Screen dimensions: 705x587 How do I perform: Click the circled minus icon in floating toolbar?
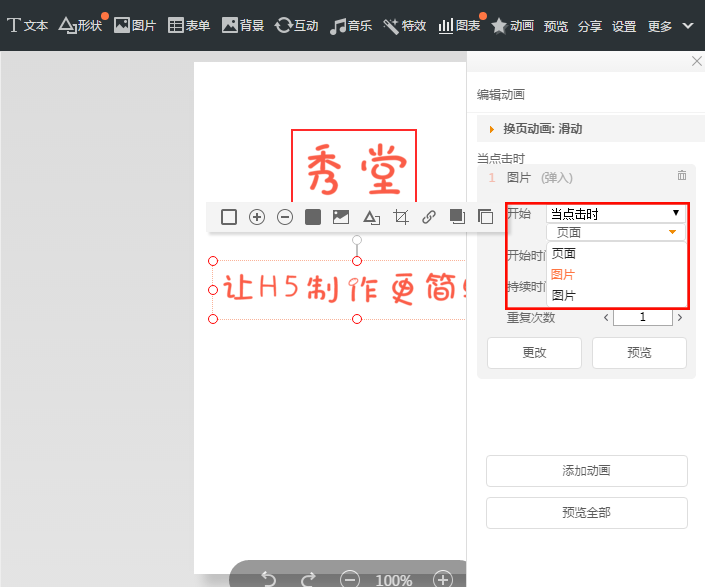285,217
